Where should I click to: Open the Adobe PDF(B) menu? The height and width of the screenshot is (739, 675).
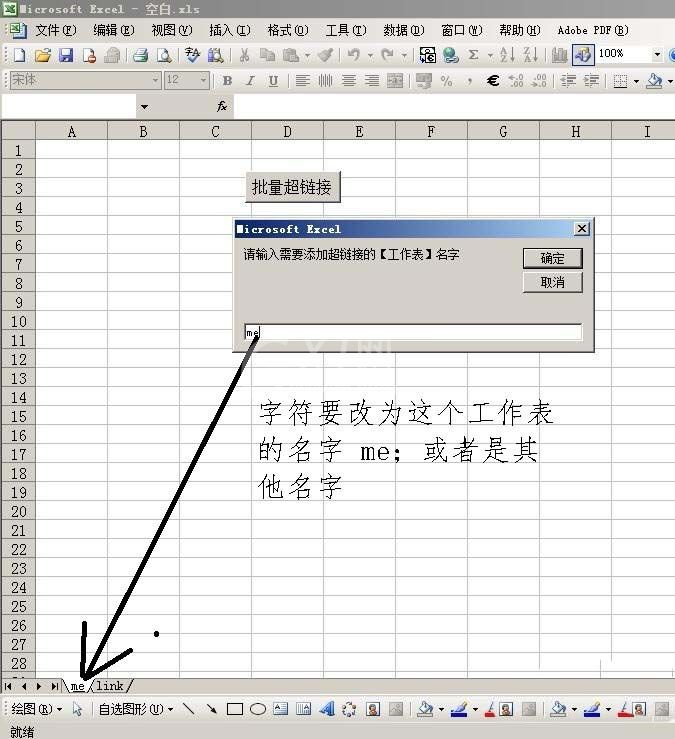tap(593, 31)
